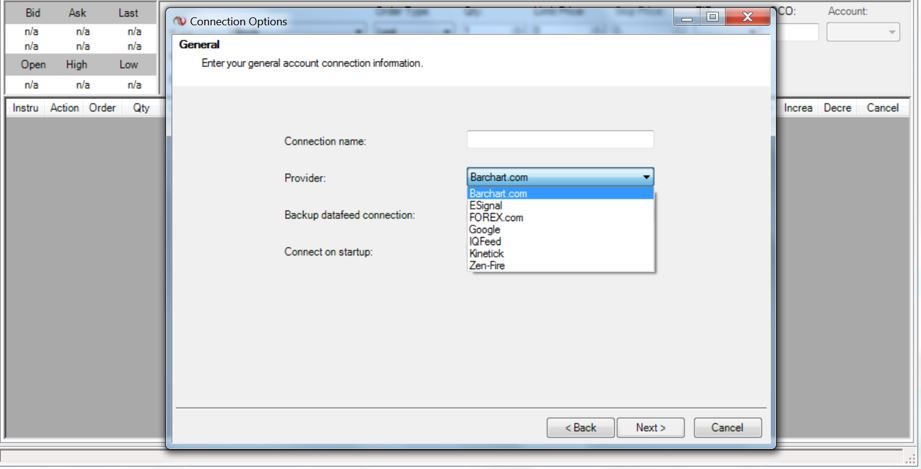Click the Connection name label
Screen dimensions: 921x469
click(325, 141)
